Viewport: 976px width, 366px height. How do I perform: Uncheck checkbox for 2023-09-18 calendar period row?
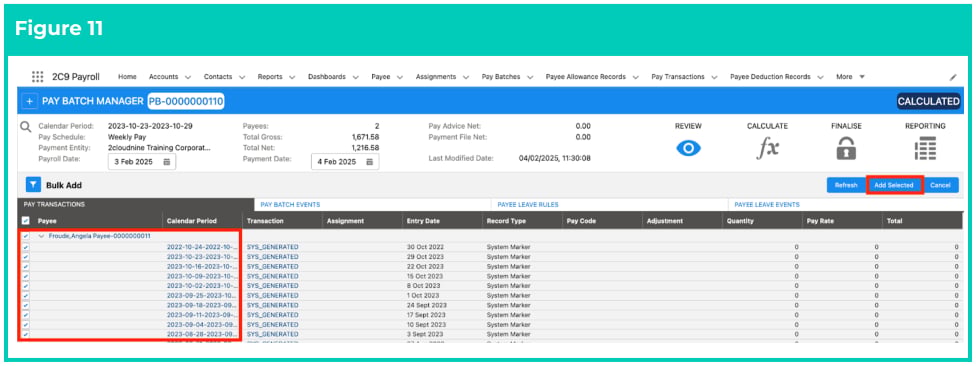coord(26,305)
